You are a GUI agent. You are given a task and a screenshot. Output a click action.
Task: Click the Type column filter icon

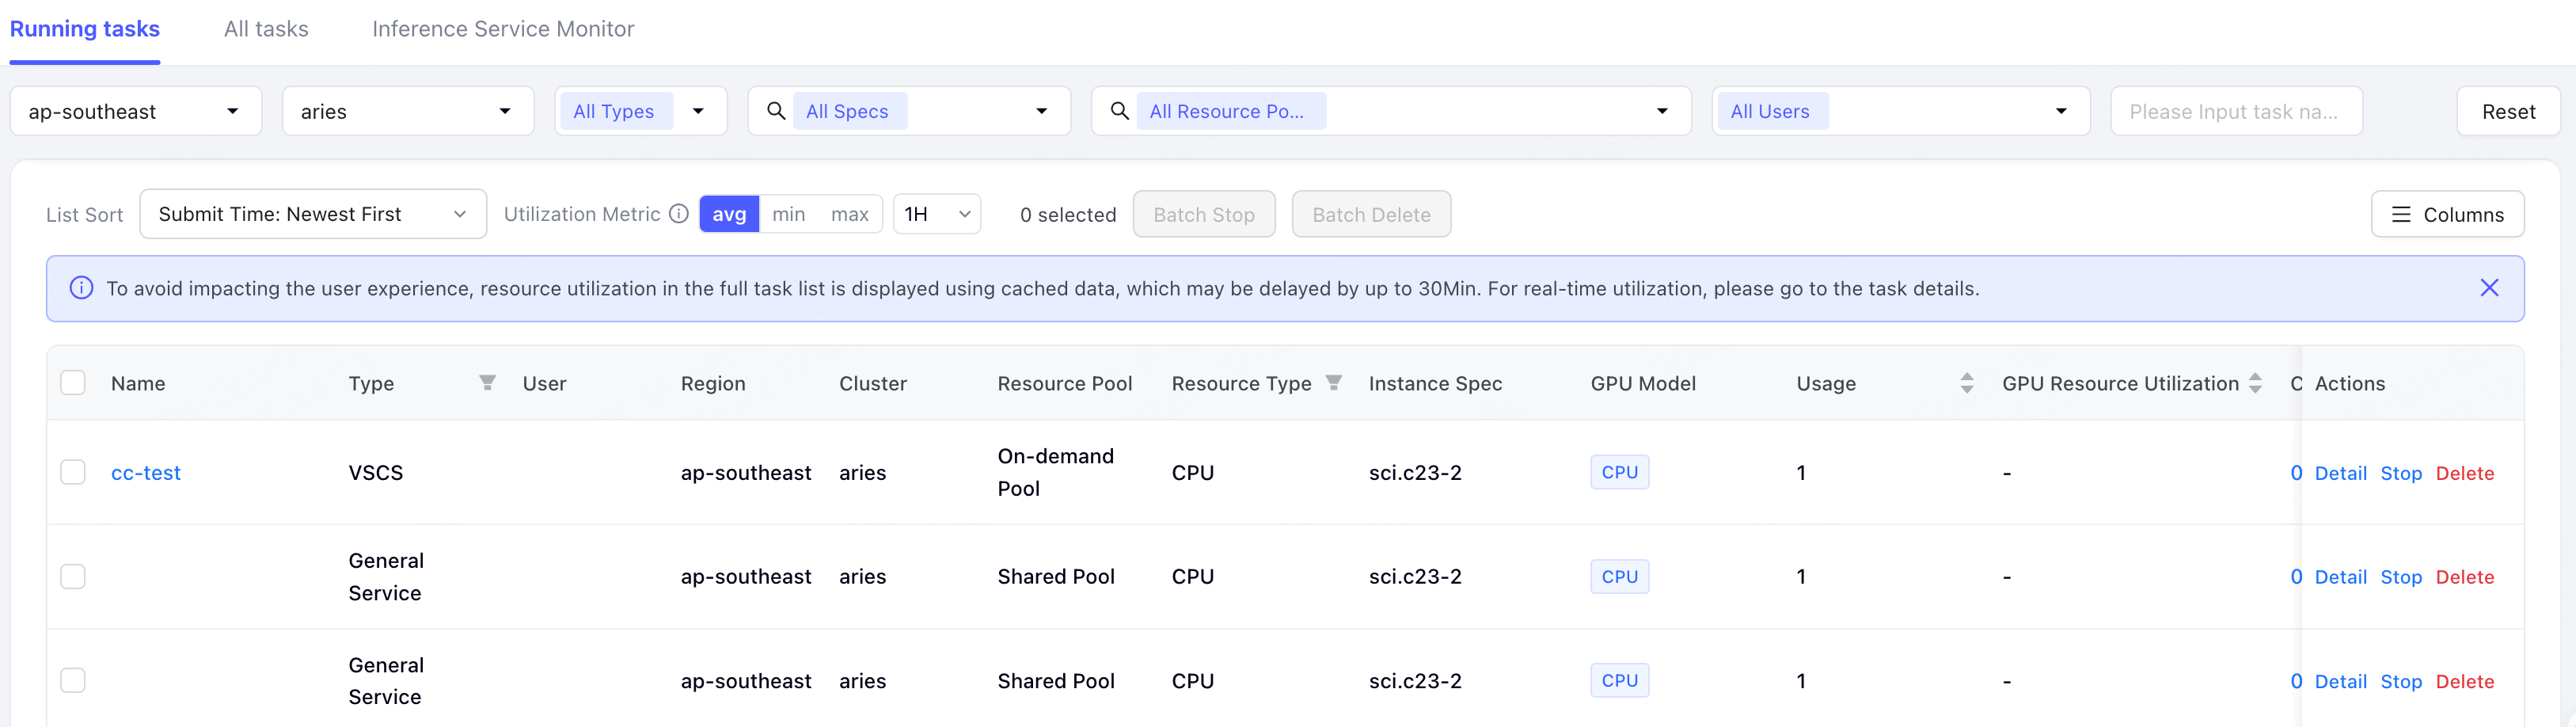point(487,383)
